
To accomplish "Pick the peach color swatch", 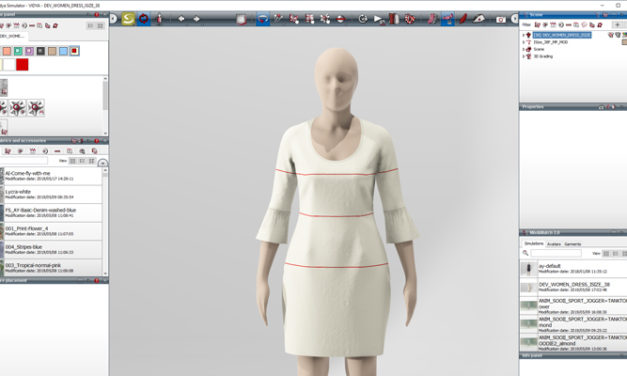I will tap(7, 51).
